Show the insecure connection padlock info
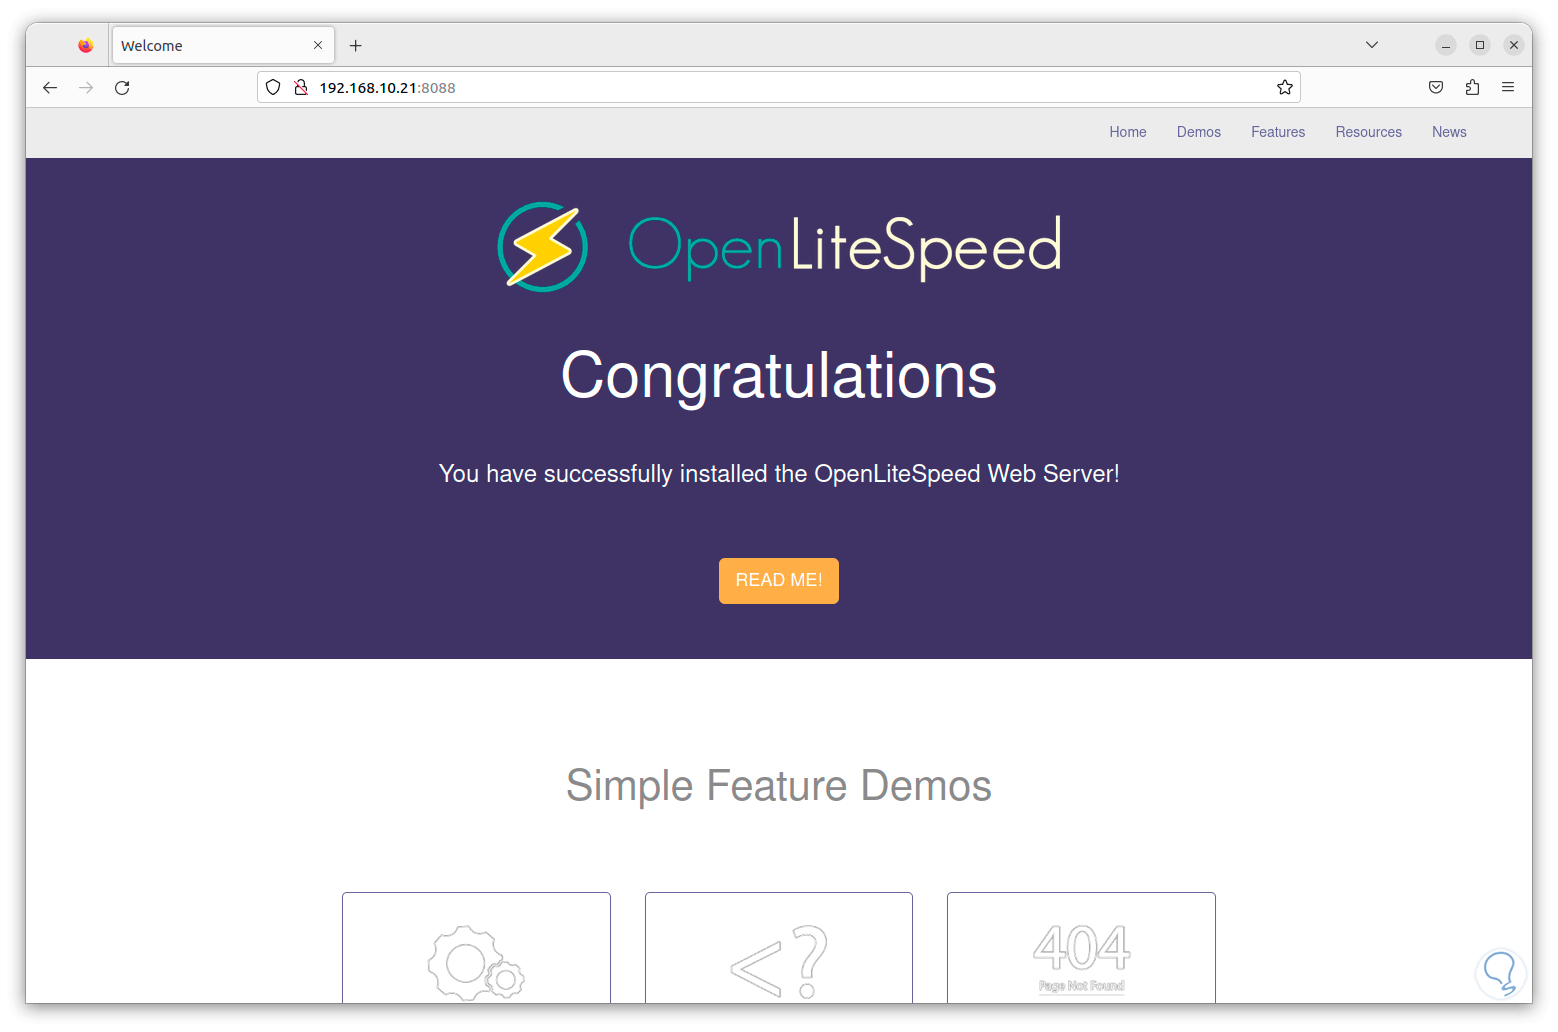The height and width of the screenshot is (1032, 1558). 300,88
